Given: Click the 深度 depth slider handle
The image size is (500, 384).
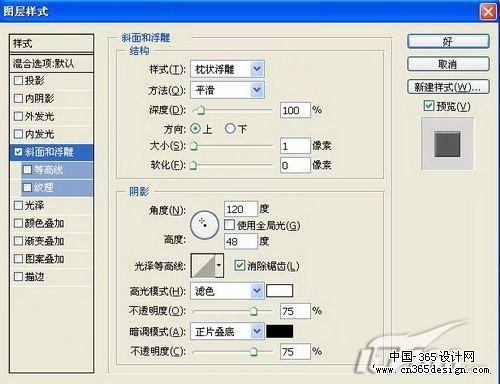Looking at the screenshot, I should point(201,110).
